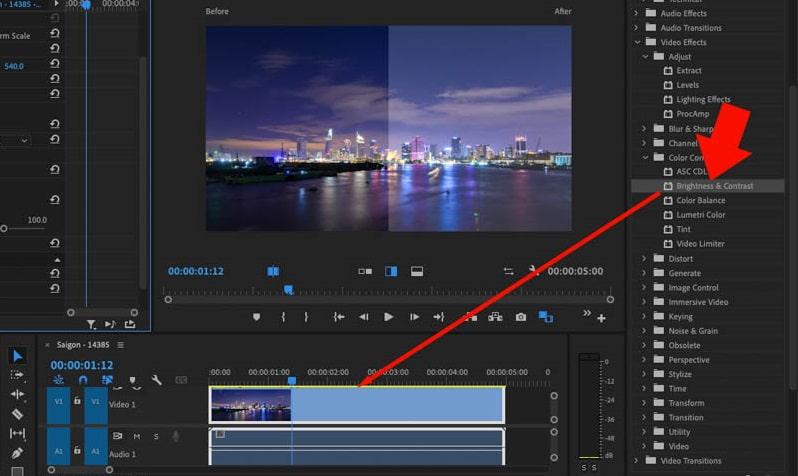Image resolution: width=798 pixels, height=476 pixels.
Task: Toggle the Video 1 track lock
Action: tap(77, 401)
